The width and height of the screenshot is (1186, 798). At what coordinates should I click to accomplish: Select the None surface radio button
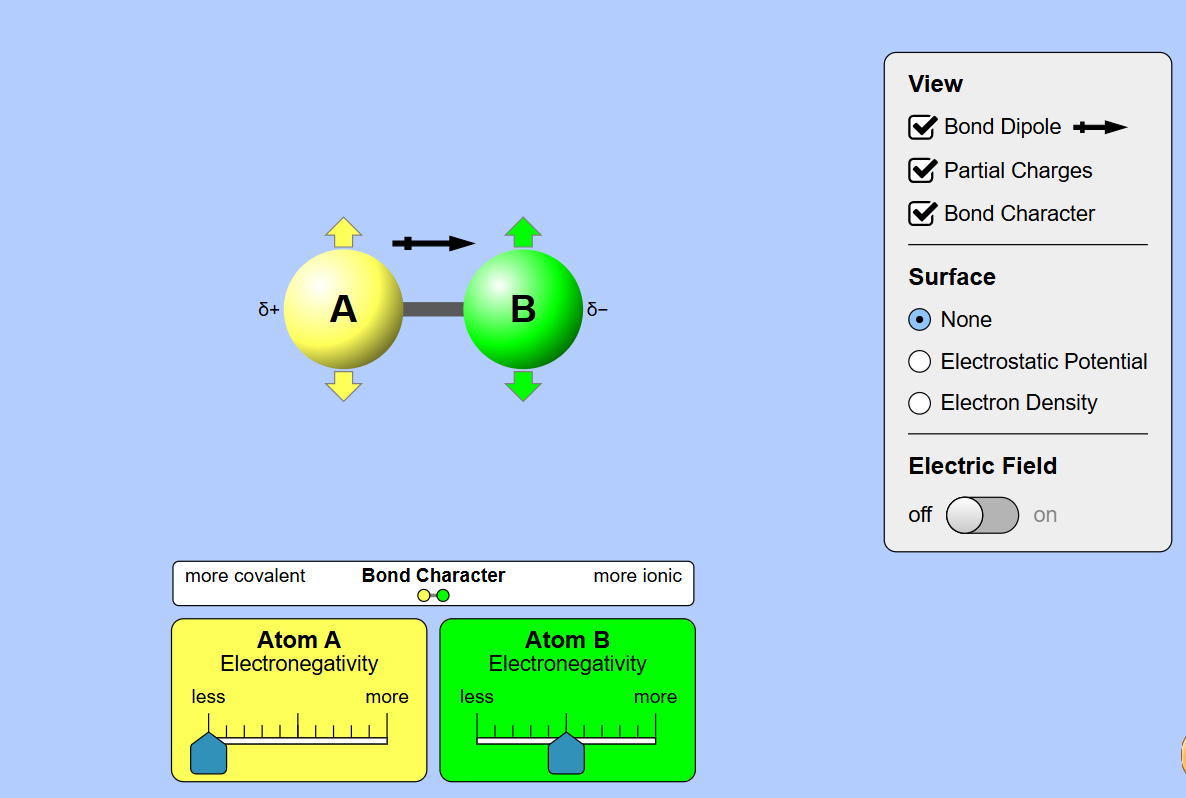[919, 320]
